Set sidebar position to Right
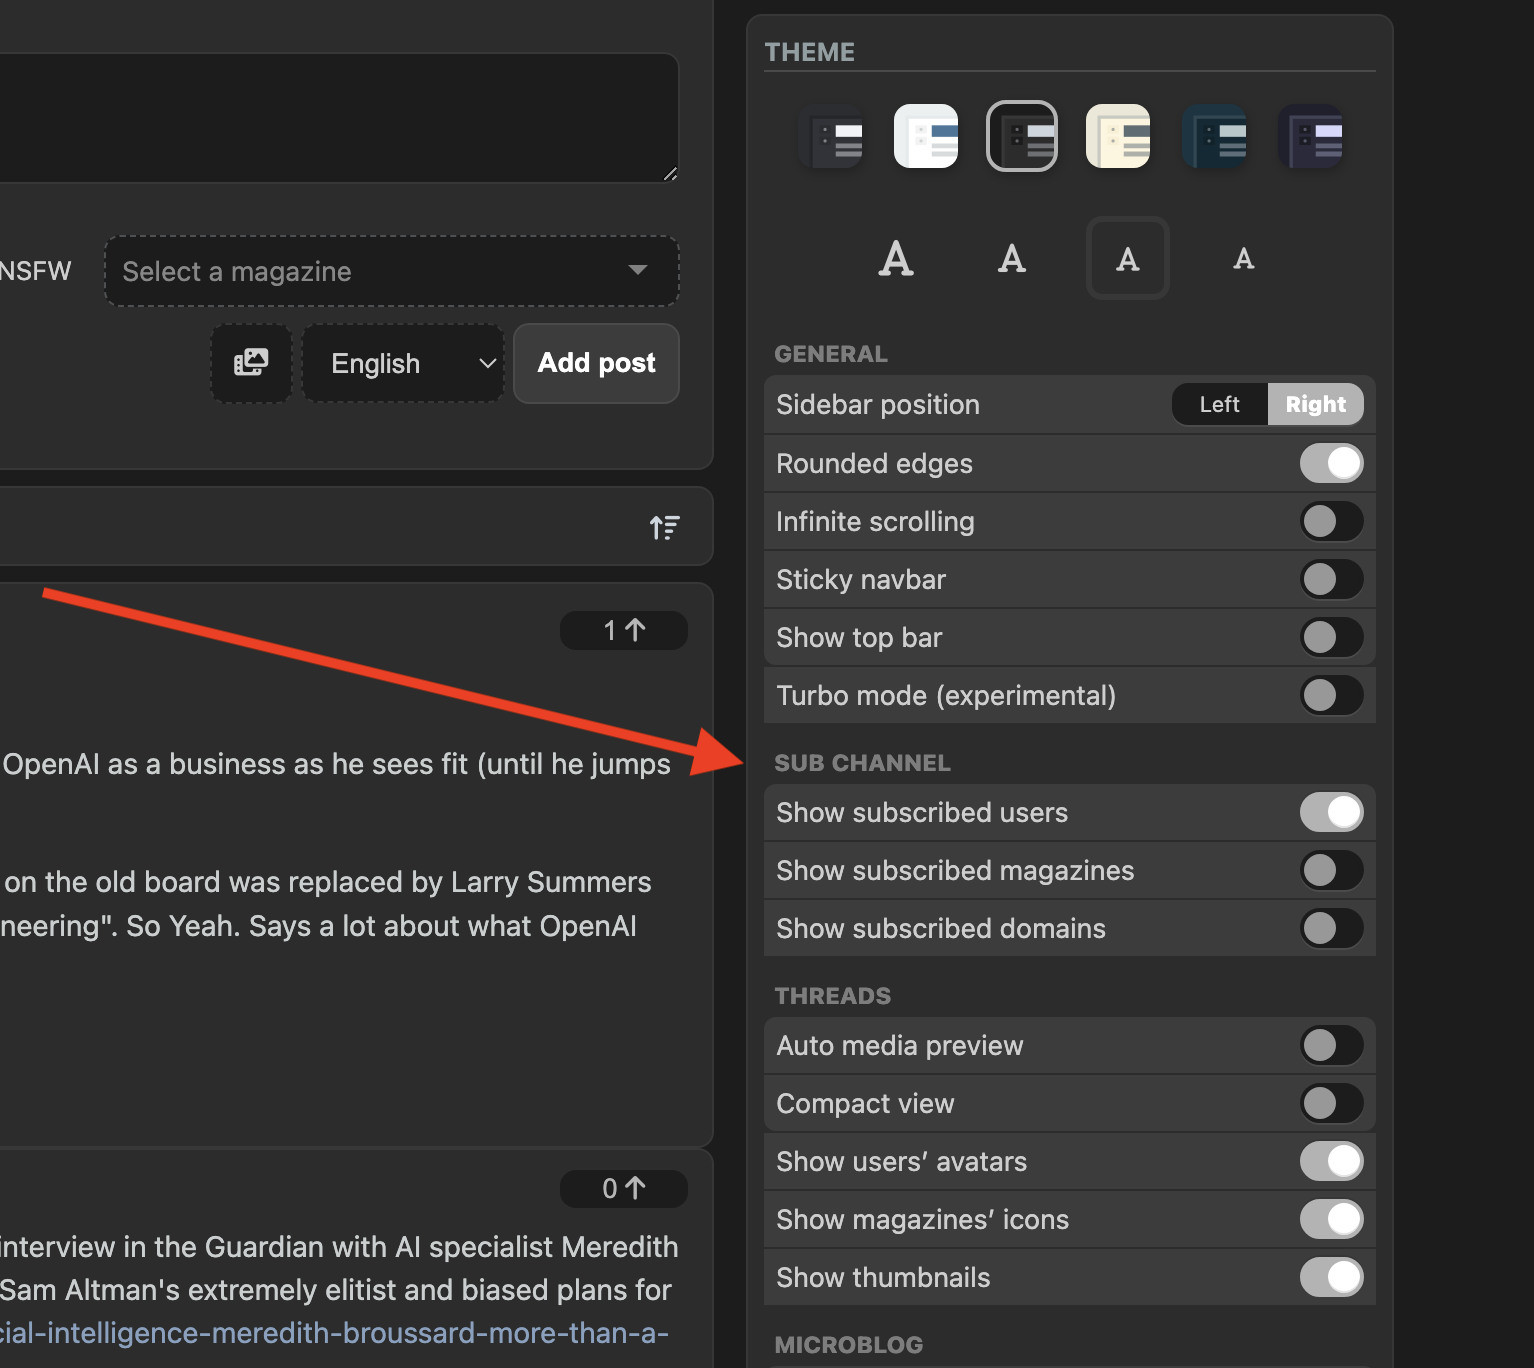The width and height of the screenshot is (1534, 1368). pos(1315,404)
